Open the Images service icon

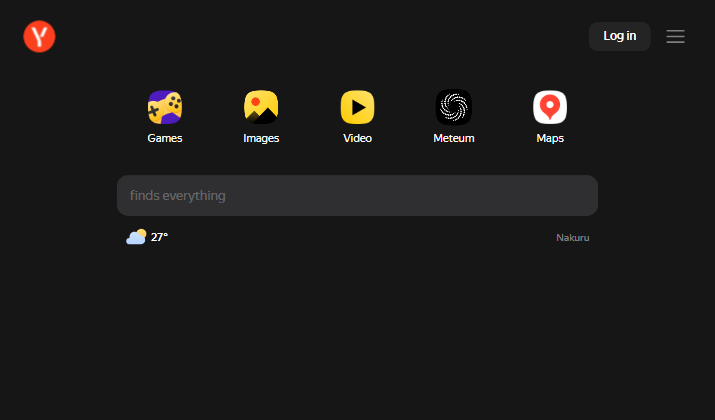(x=261, y=108)
